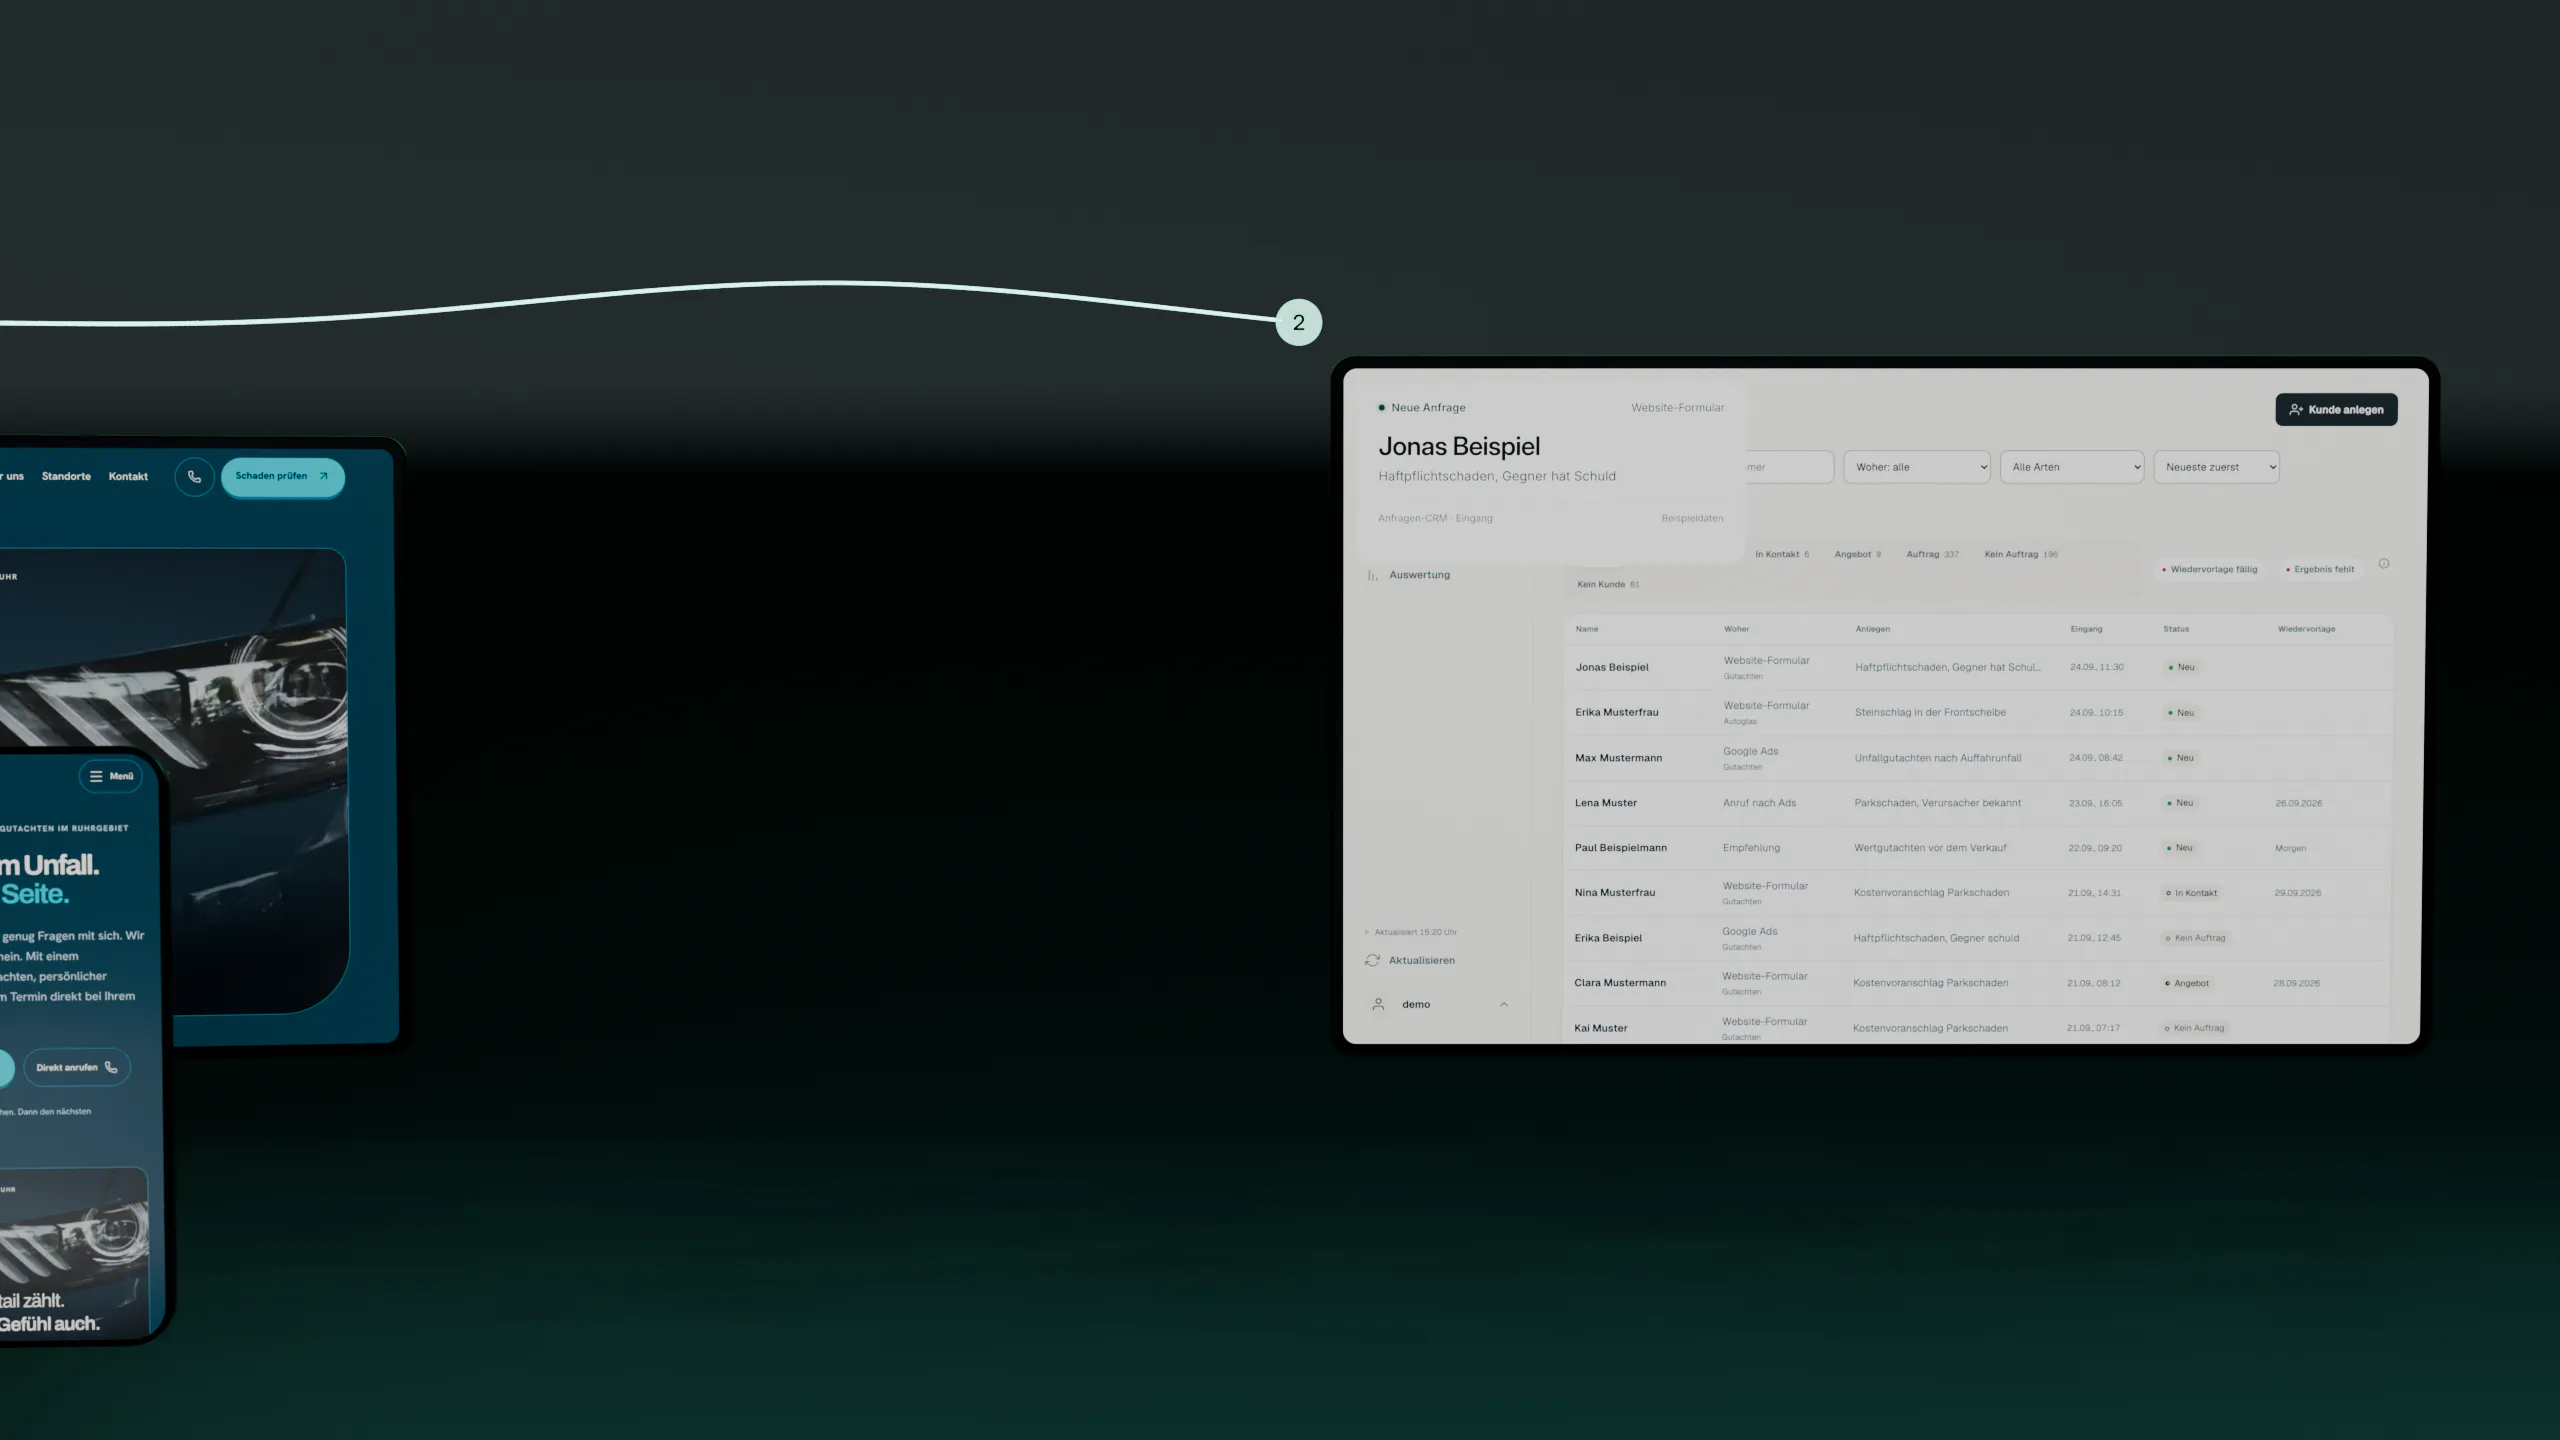Toggle the 'Ergebnis fehlt' filter chip

tap(2320, 569)
